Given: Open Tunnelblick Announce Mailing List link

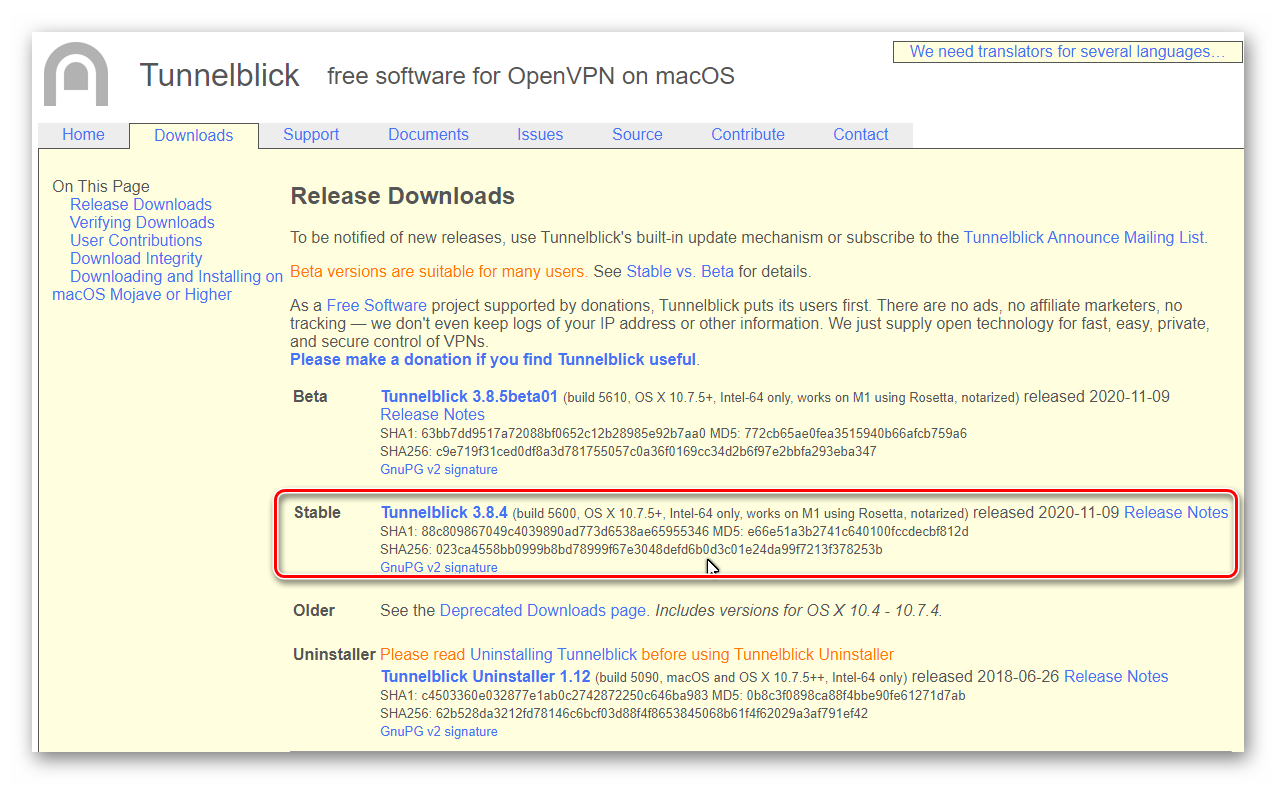Looking at the screenshot, I should tap(1084, 238).
